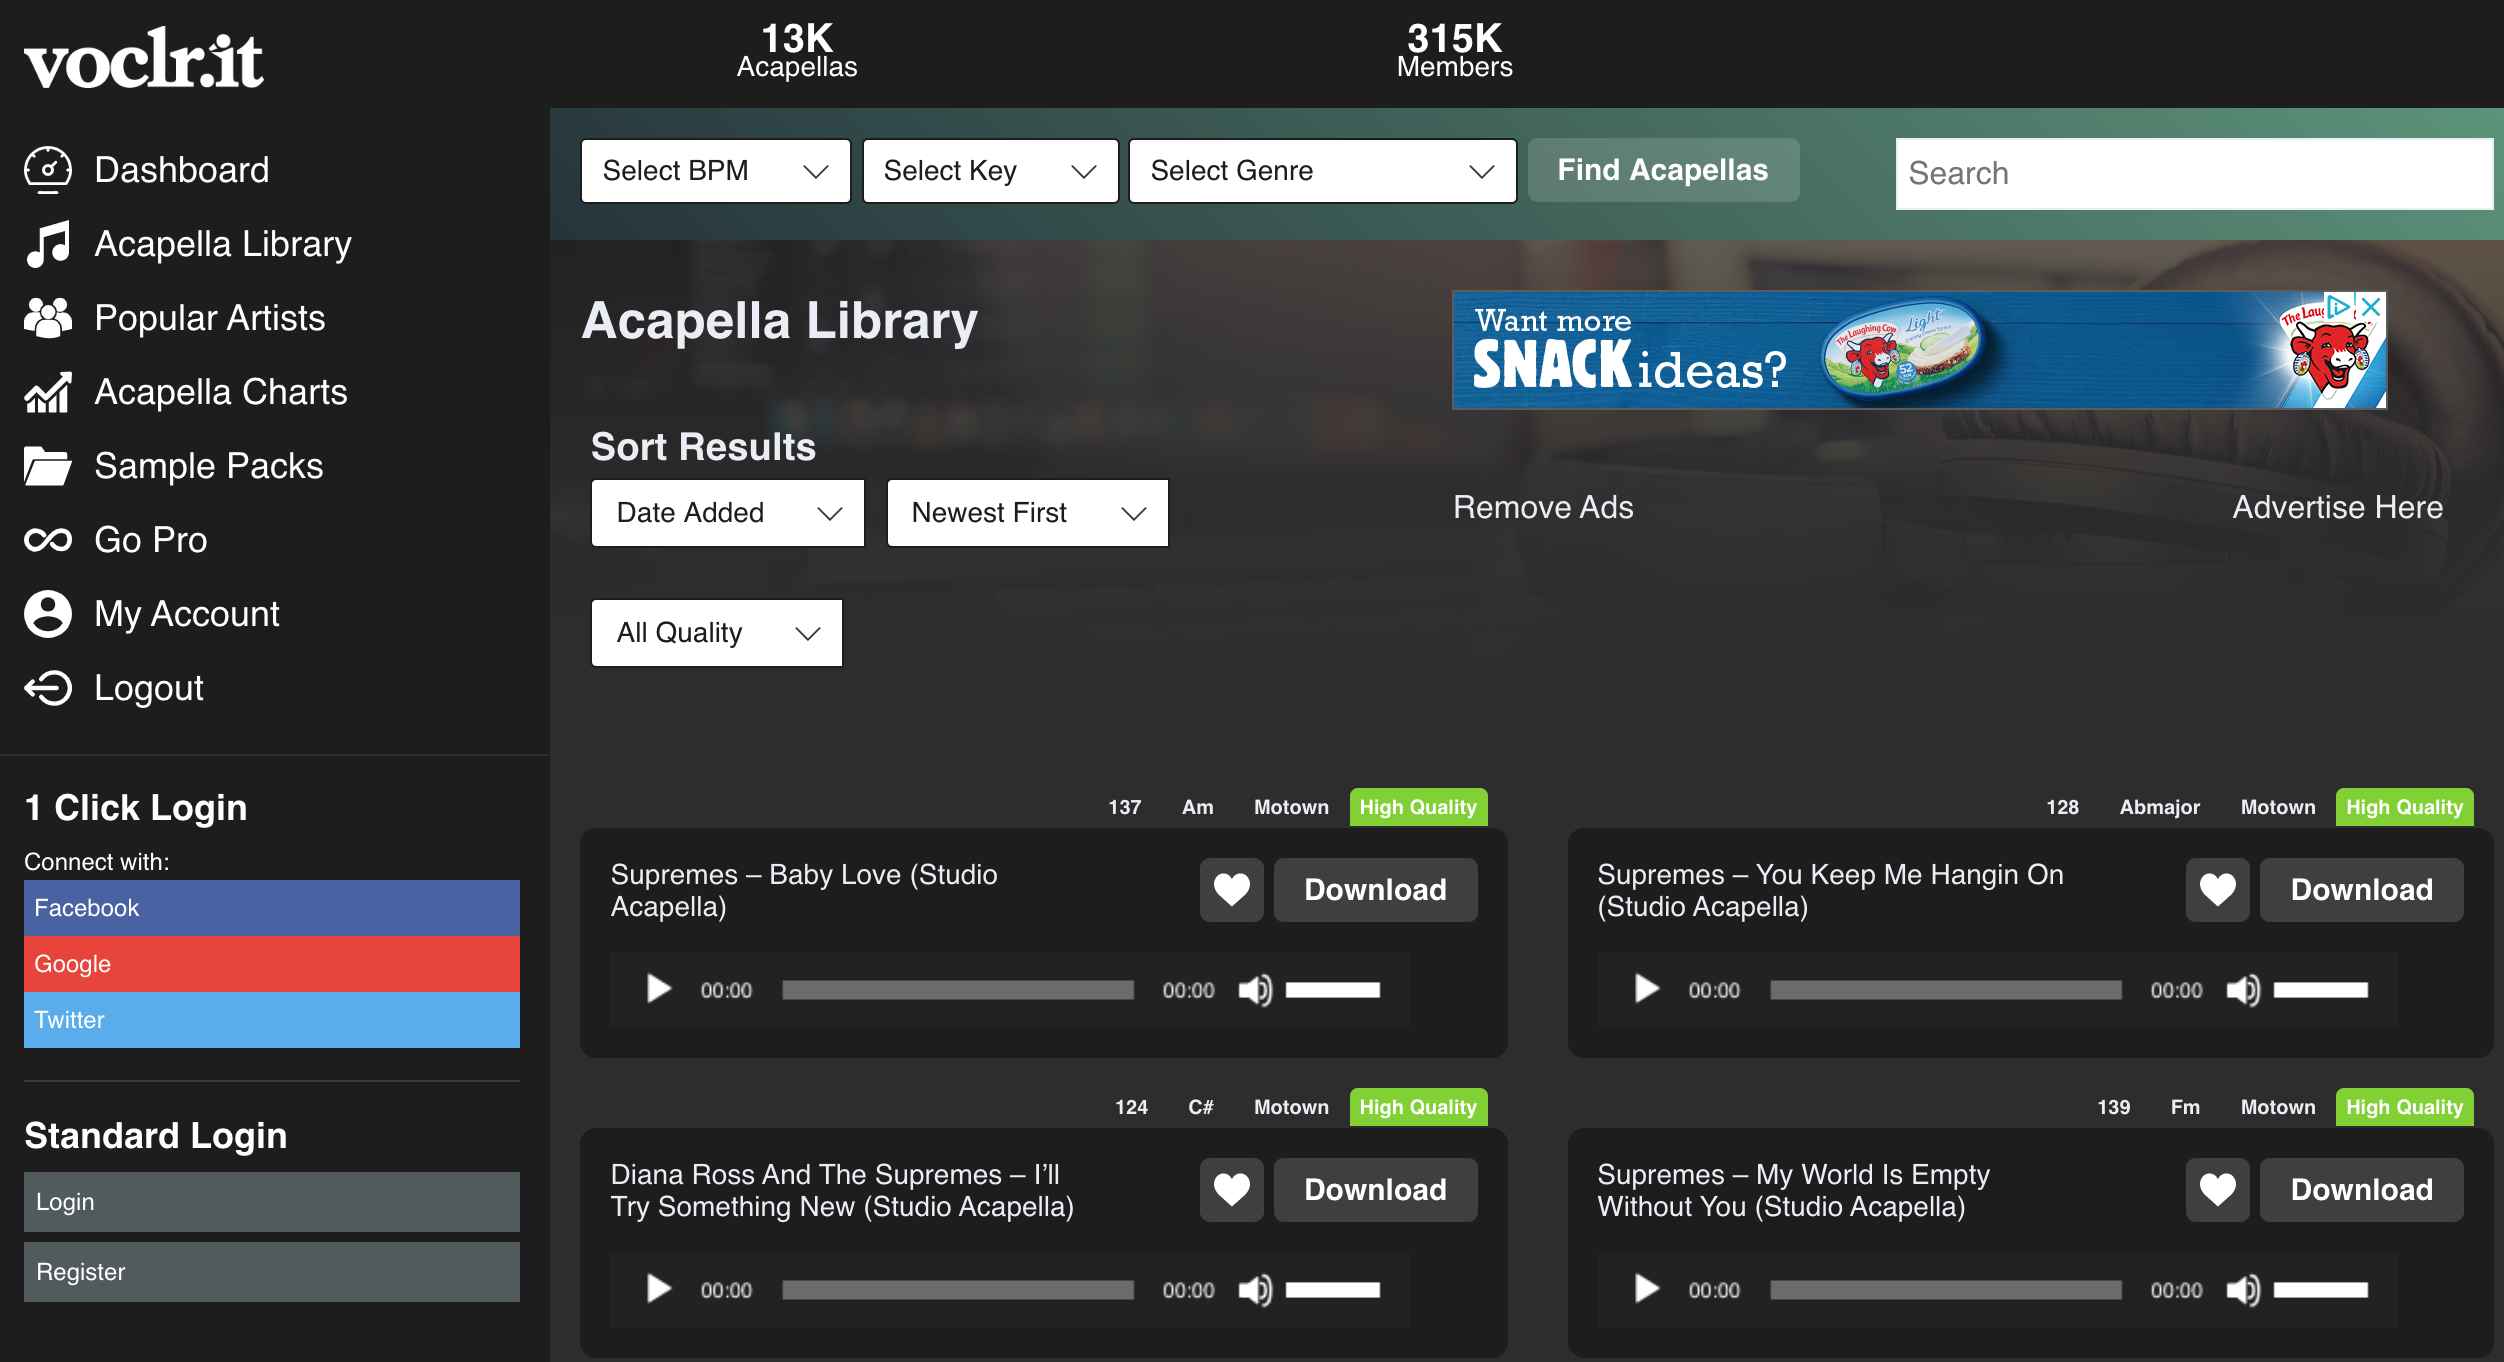Open My Account page link
Screen dimensions: 2504x1362
pos(187,614)
